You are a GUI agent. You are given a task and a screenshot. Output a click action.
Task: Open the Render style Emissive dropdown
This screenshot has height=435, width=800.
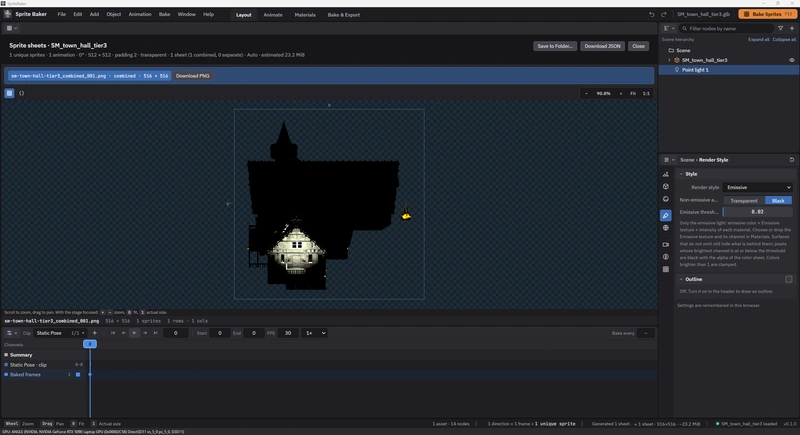pyautogui.click(x=758, y=187)
